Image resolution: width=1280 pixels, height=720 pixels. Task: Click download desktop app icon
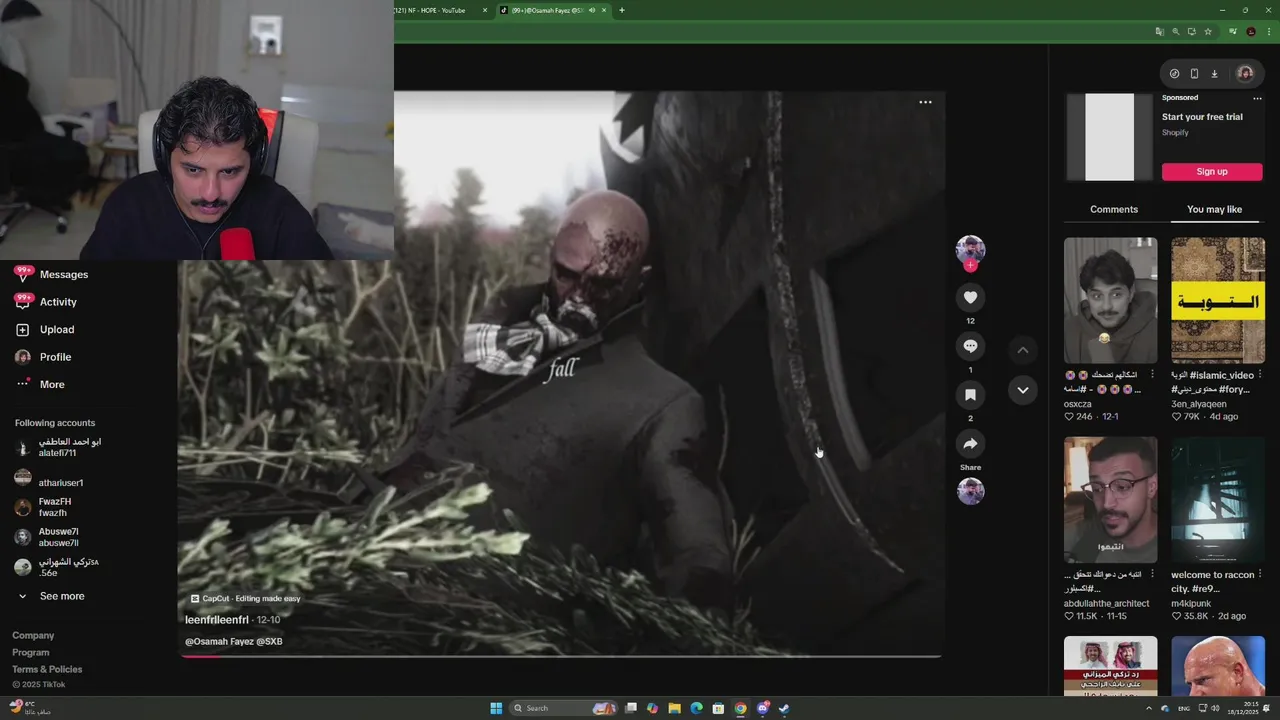1214,73
